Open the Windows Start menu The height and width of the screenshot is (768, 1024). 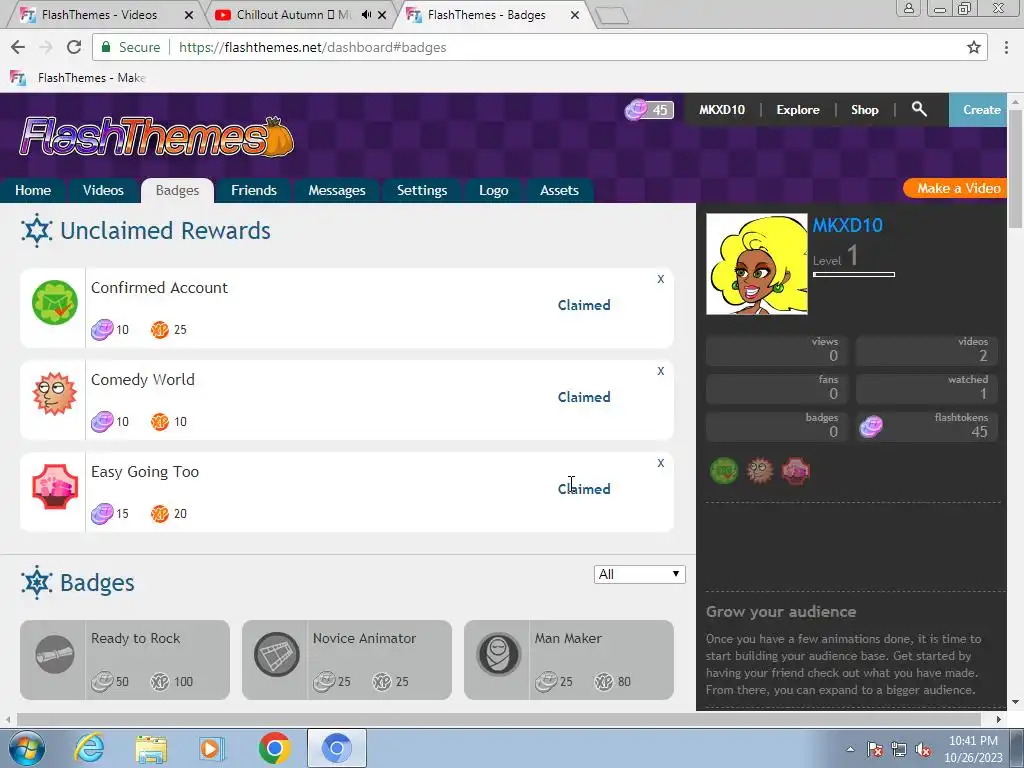pyautogui.click(x=26, y=748)
